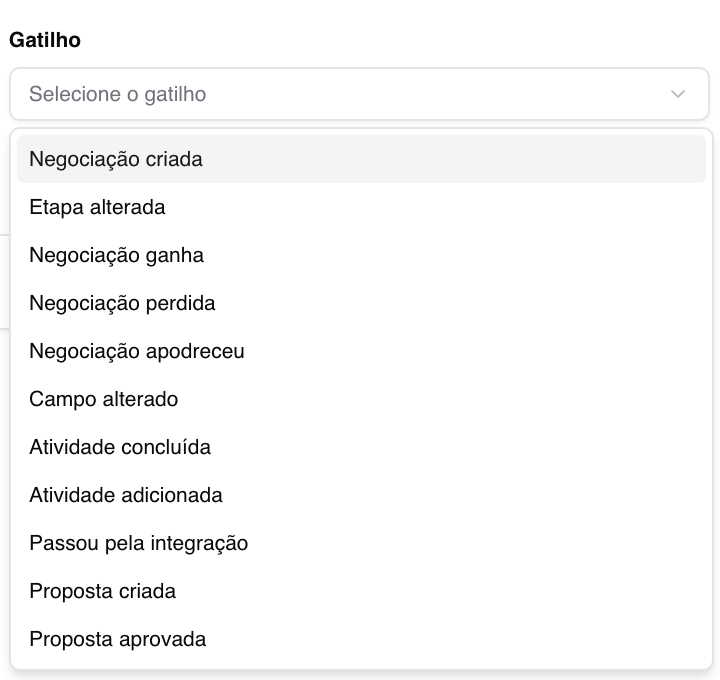Click the highlighted first trigger option
This screenshot has width=720, height=680.
pyautogui.click(x=360, y=159)
